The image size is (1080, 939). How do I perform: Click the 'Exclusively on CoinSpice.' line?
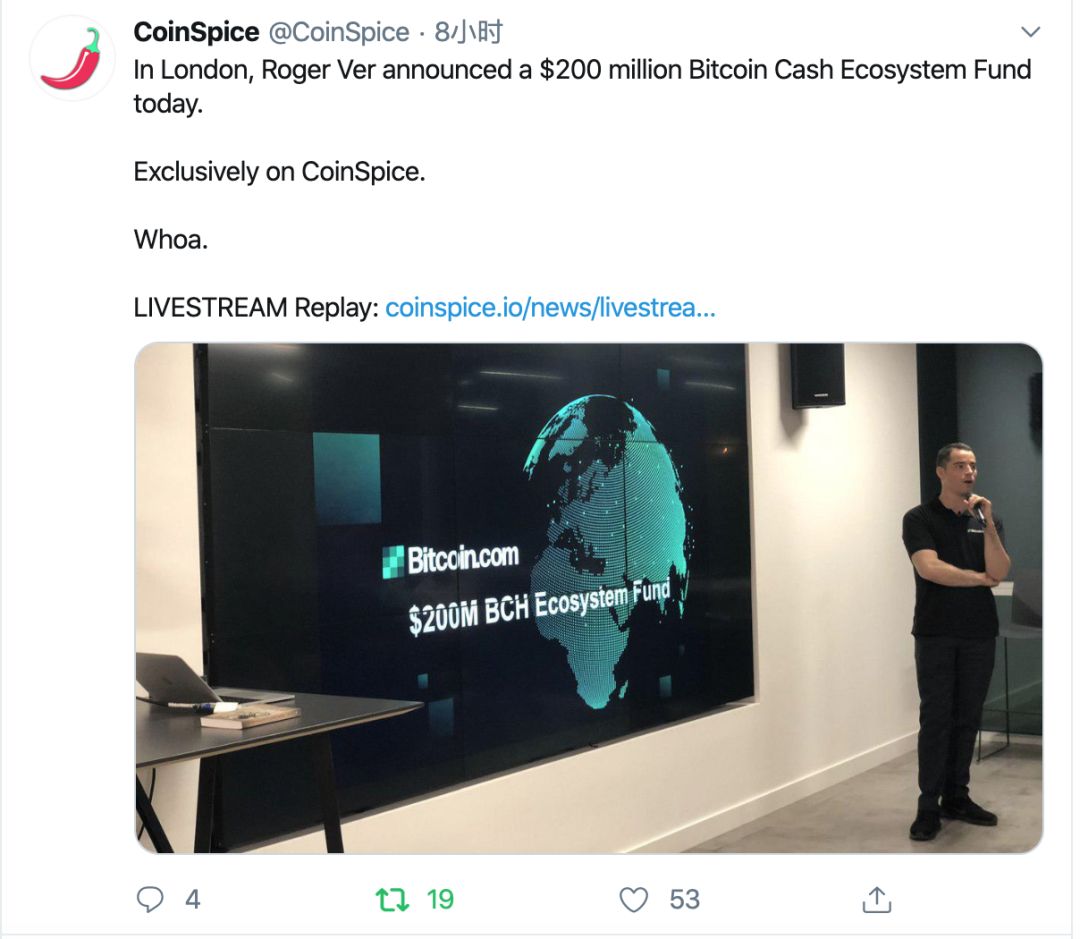coord(279,172)
